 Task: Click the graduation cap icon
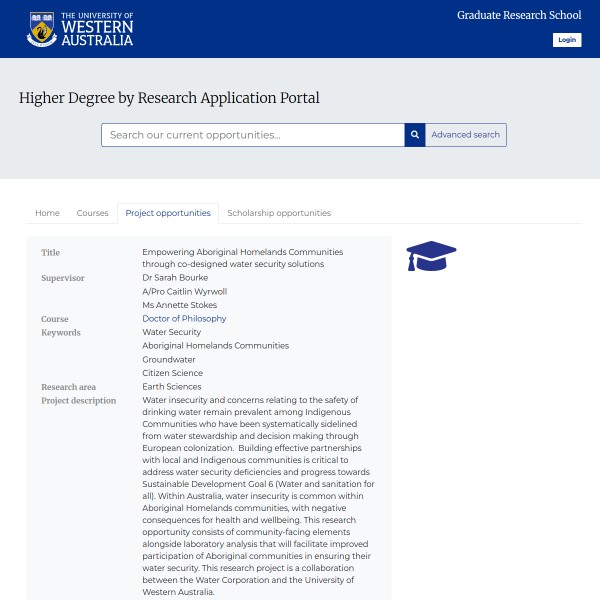coord(431,256)
